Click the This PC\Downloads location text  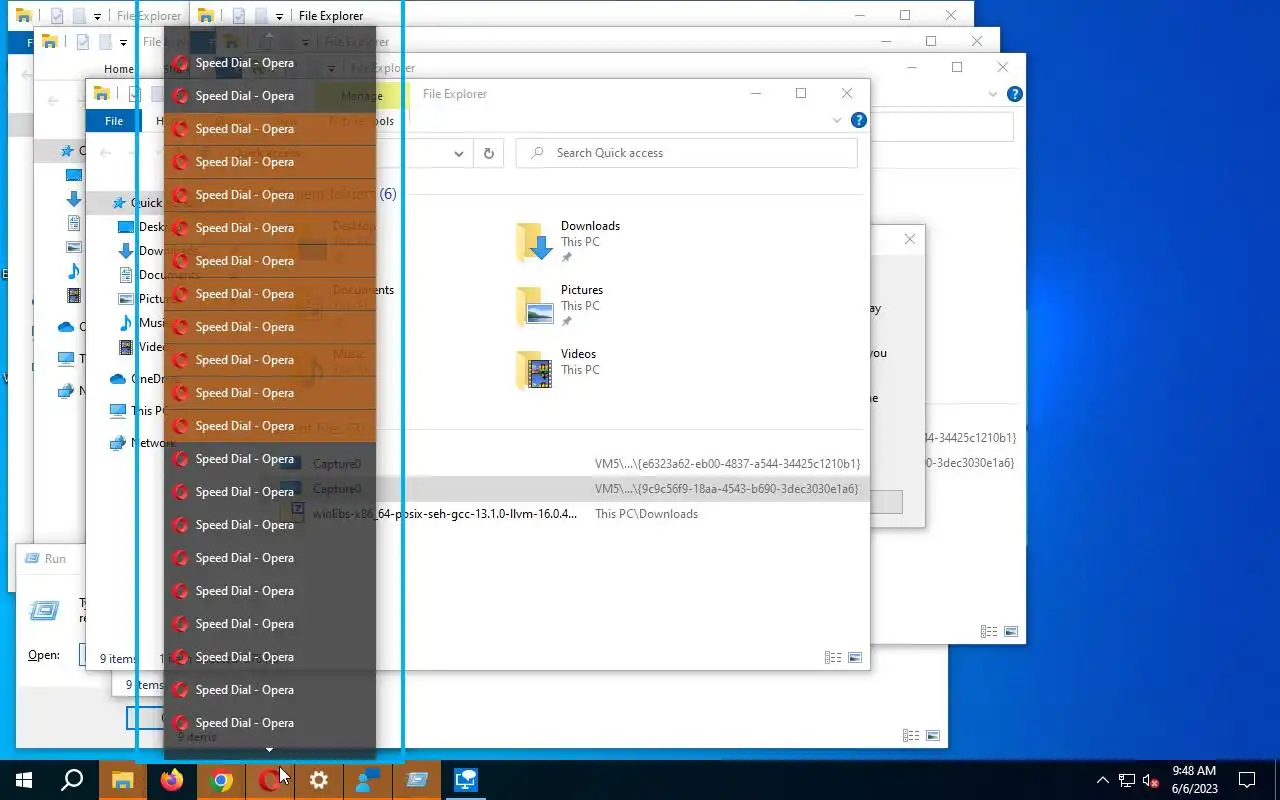point(646,514)
